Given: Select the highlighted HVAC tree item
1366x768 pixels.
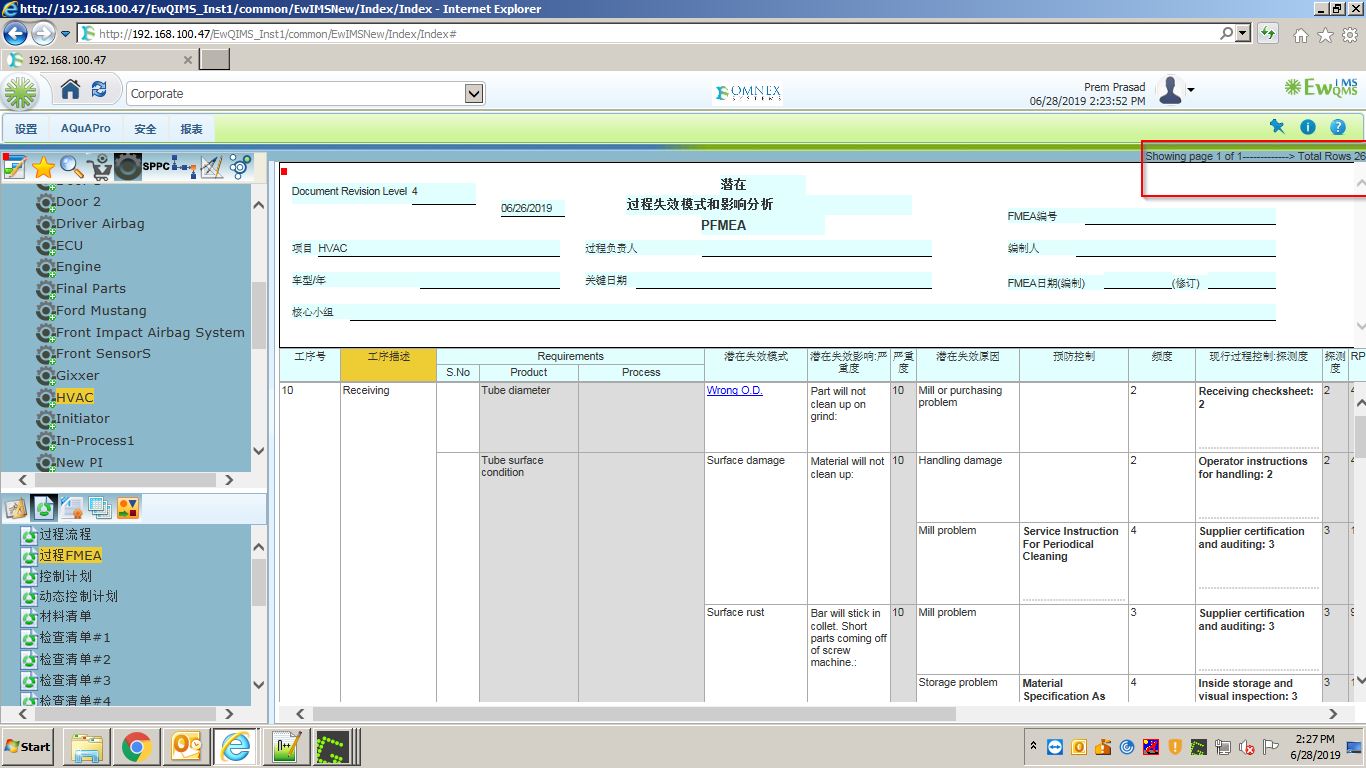Looking at the screenshot, I should [75, 397].
